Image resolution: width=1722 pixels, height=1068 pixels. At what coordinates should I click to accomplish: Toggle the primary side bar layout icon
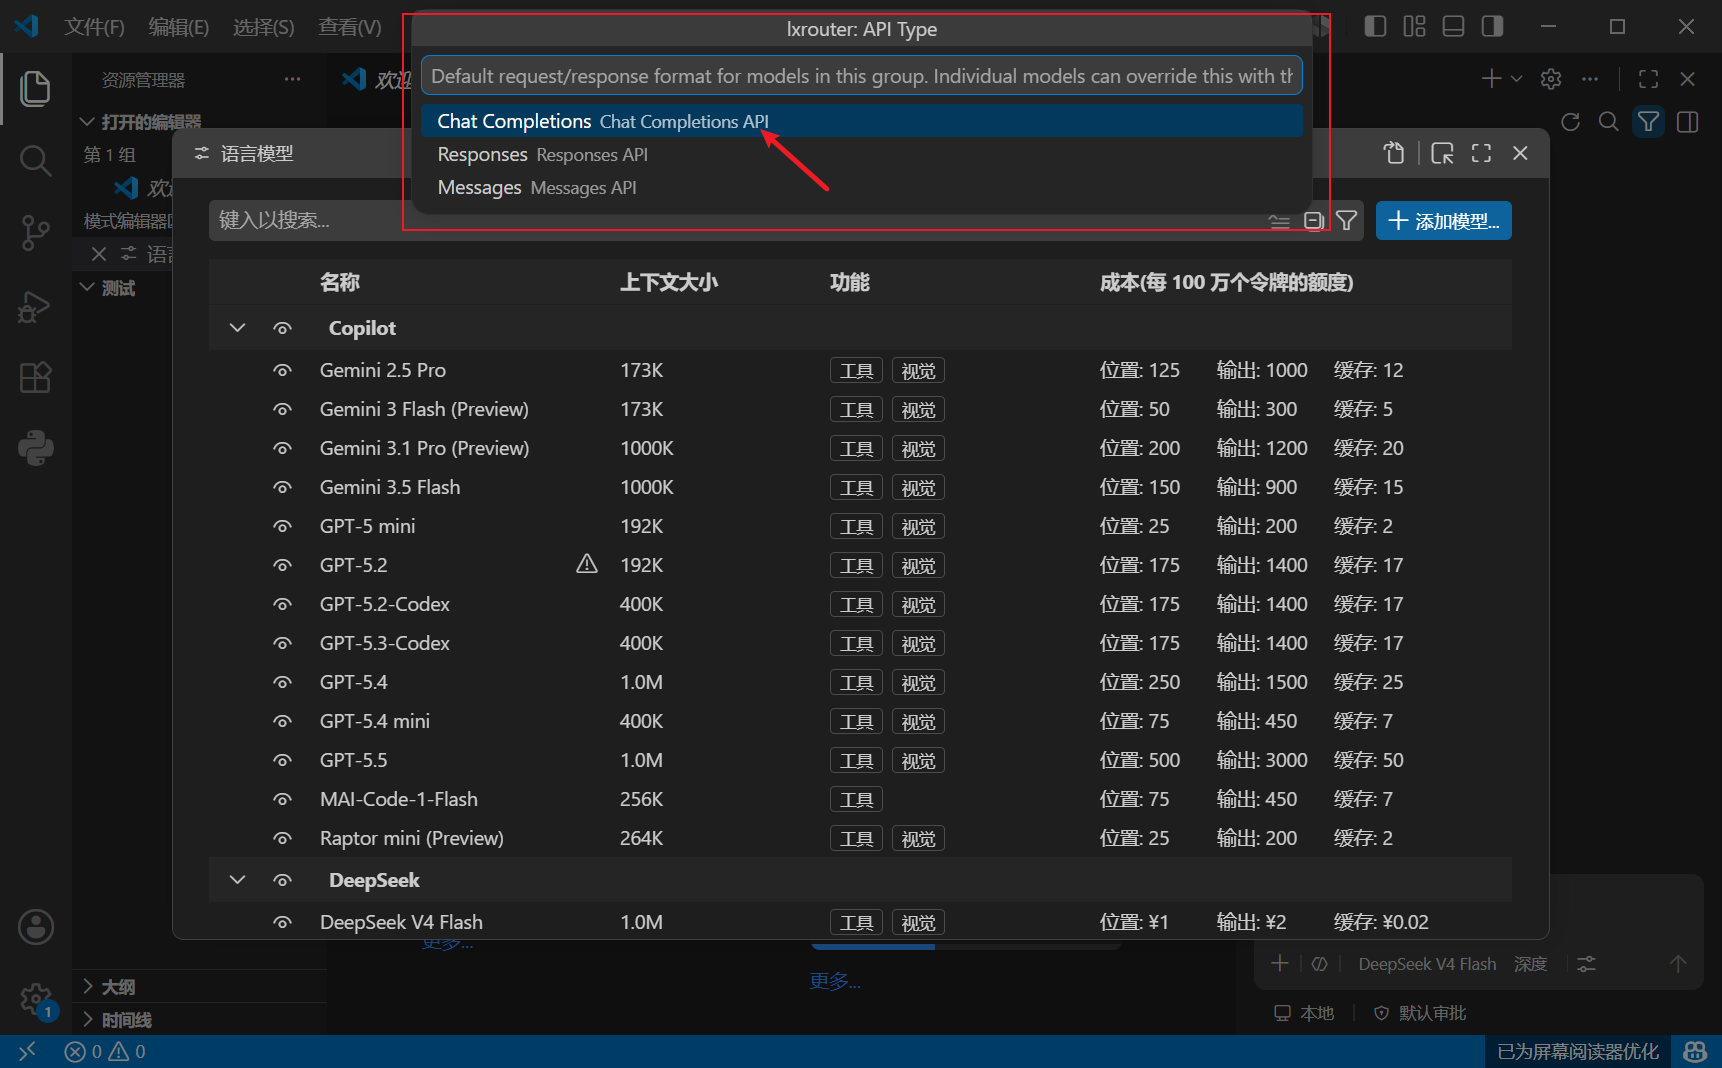pyautogui.click(x=1375, y=26)
